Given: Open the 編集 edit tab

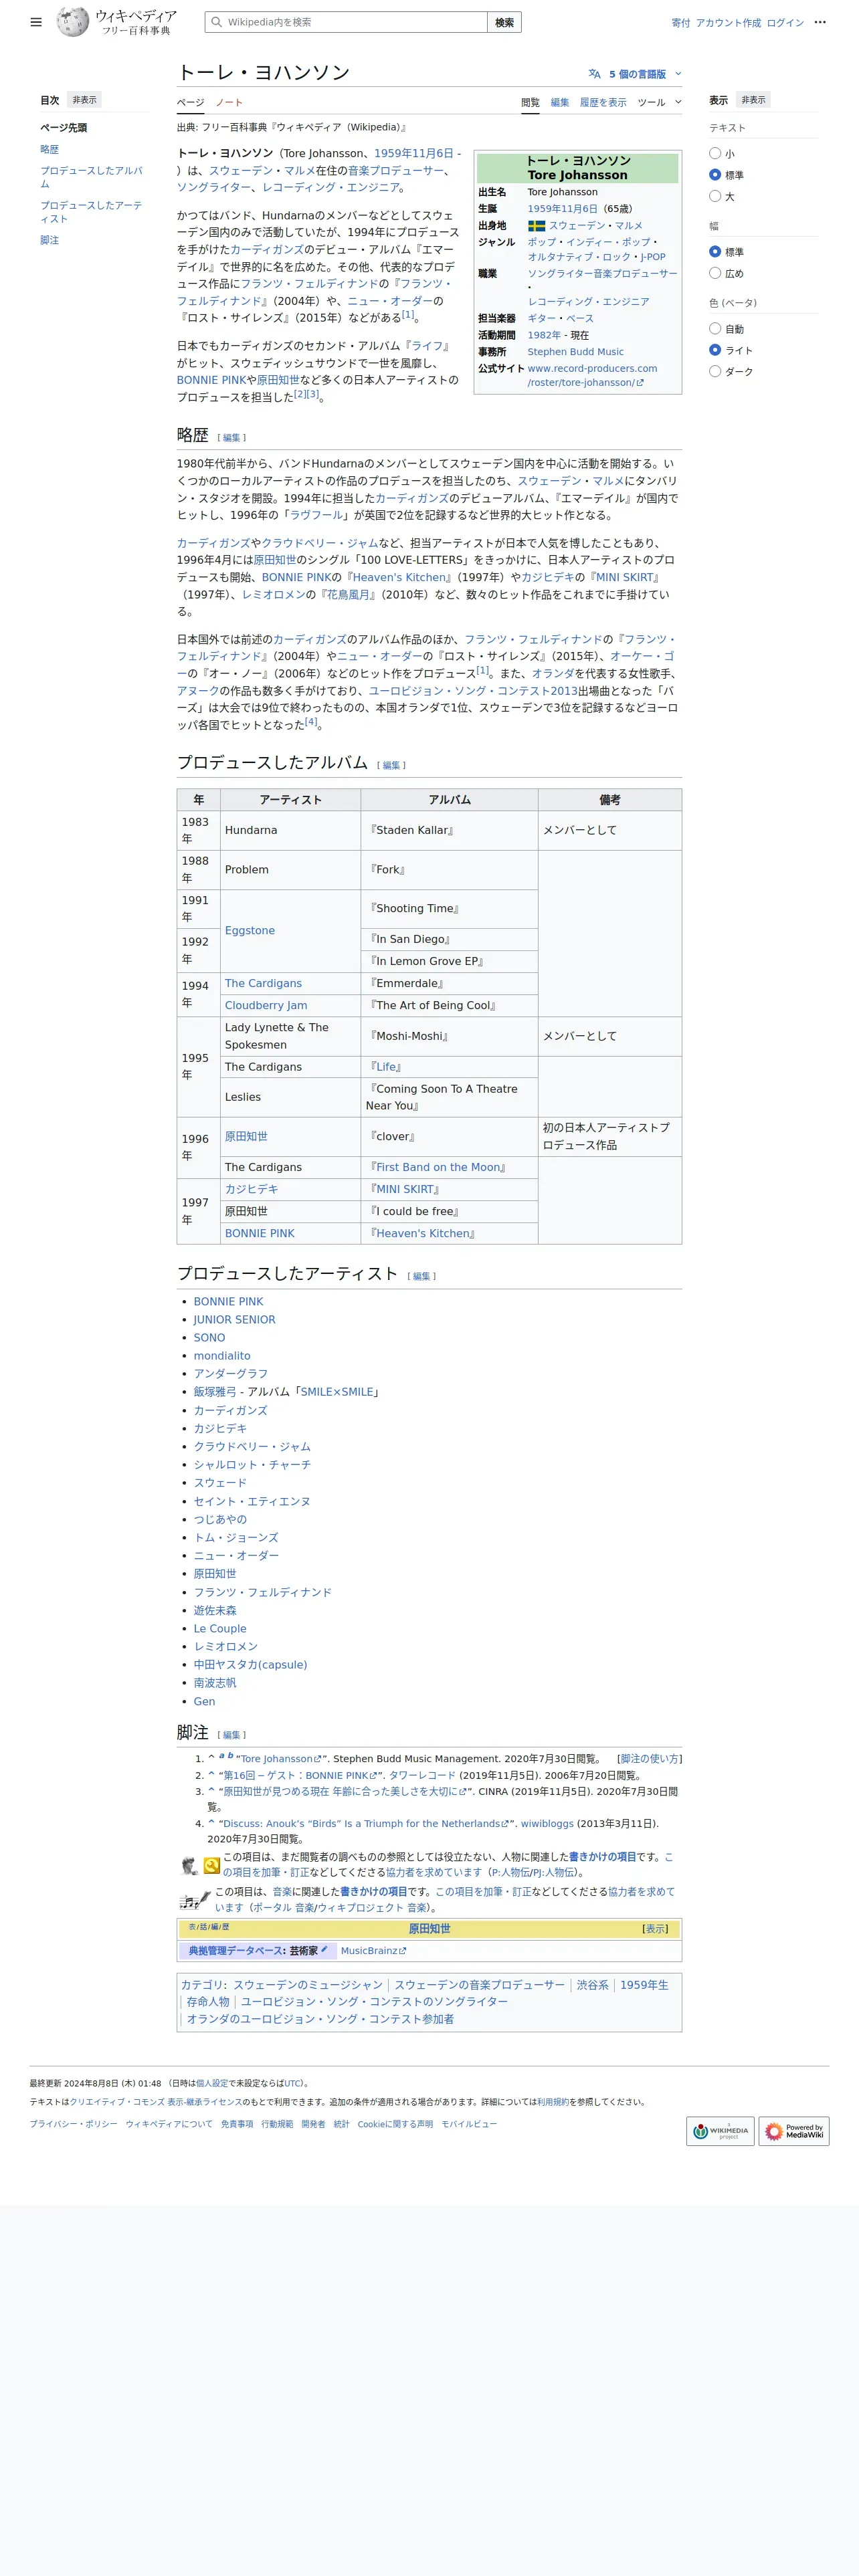Looking at the screenshot, I should click(x=560, y=102).
